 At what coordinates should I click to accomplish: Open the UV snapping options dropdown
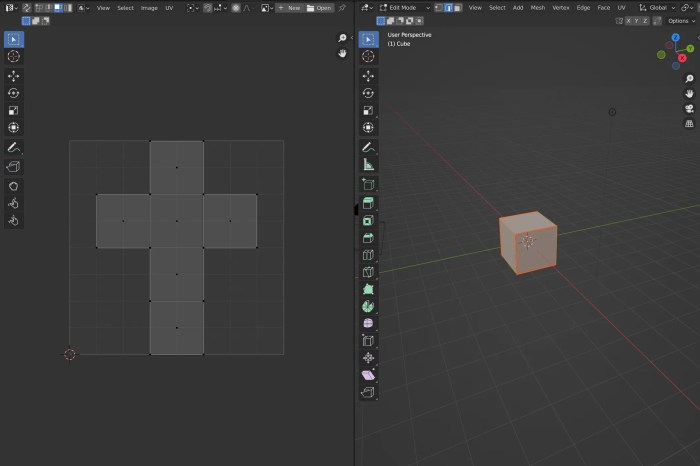(221, 8)
